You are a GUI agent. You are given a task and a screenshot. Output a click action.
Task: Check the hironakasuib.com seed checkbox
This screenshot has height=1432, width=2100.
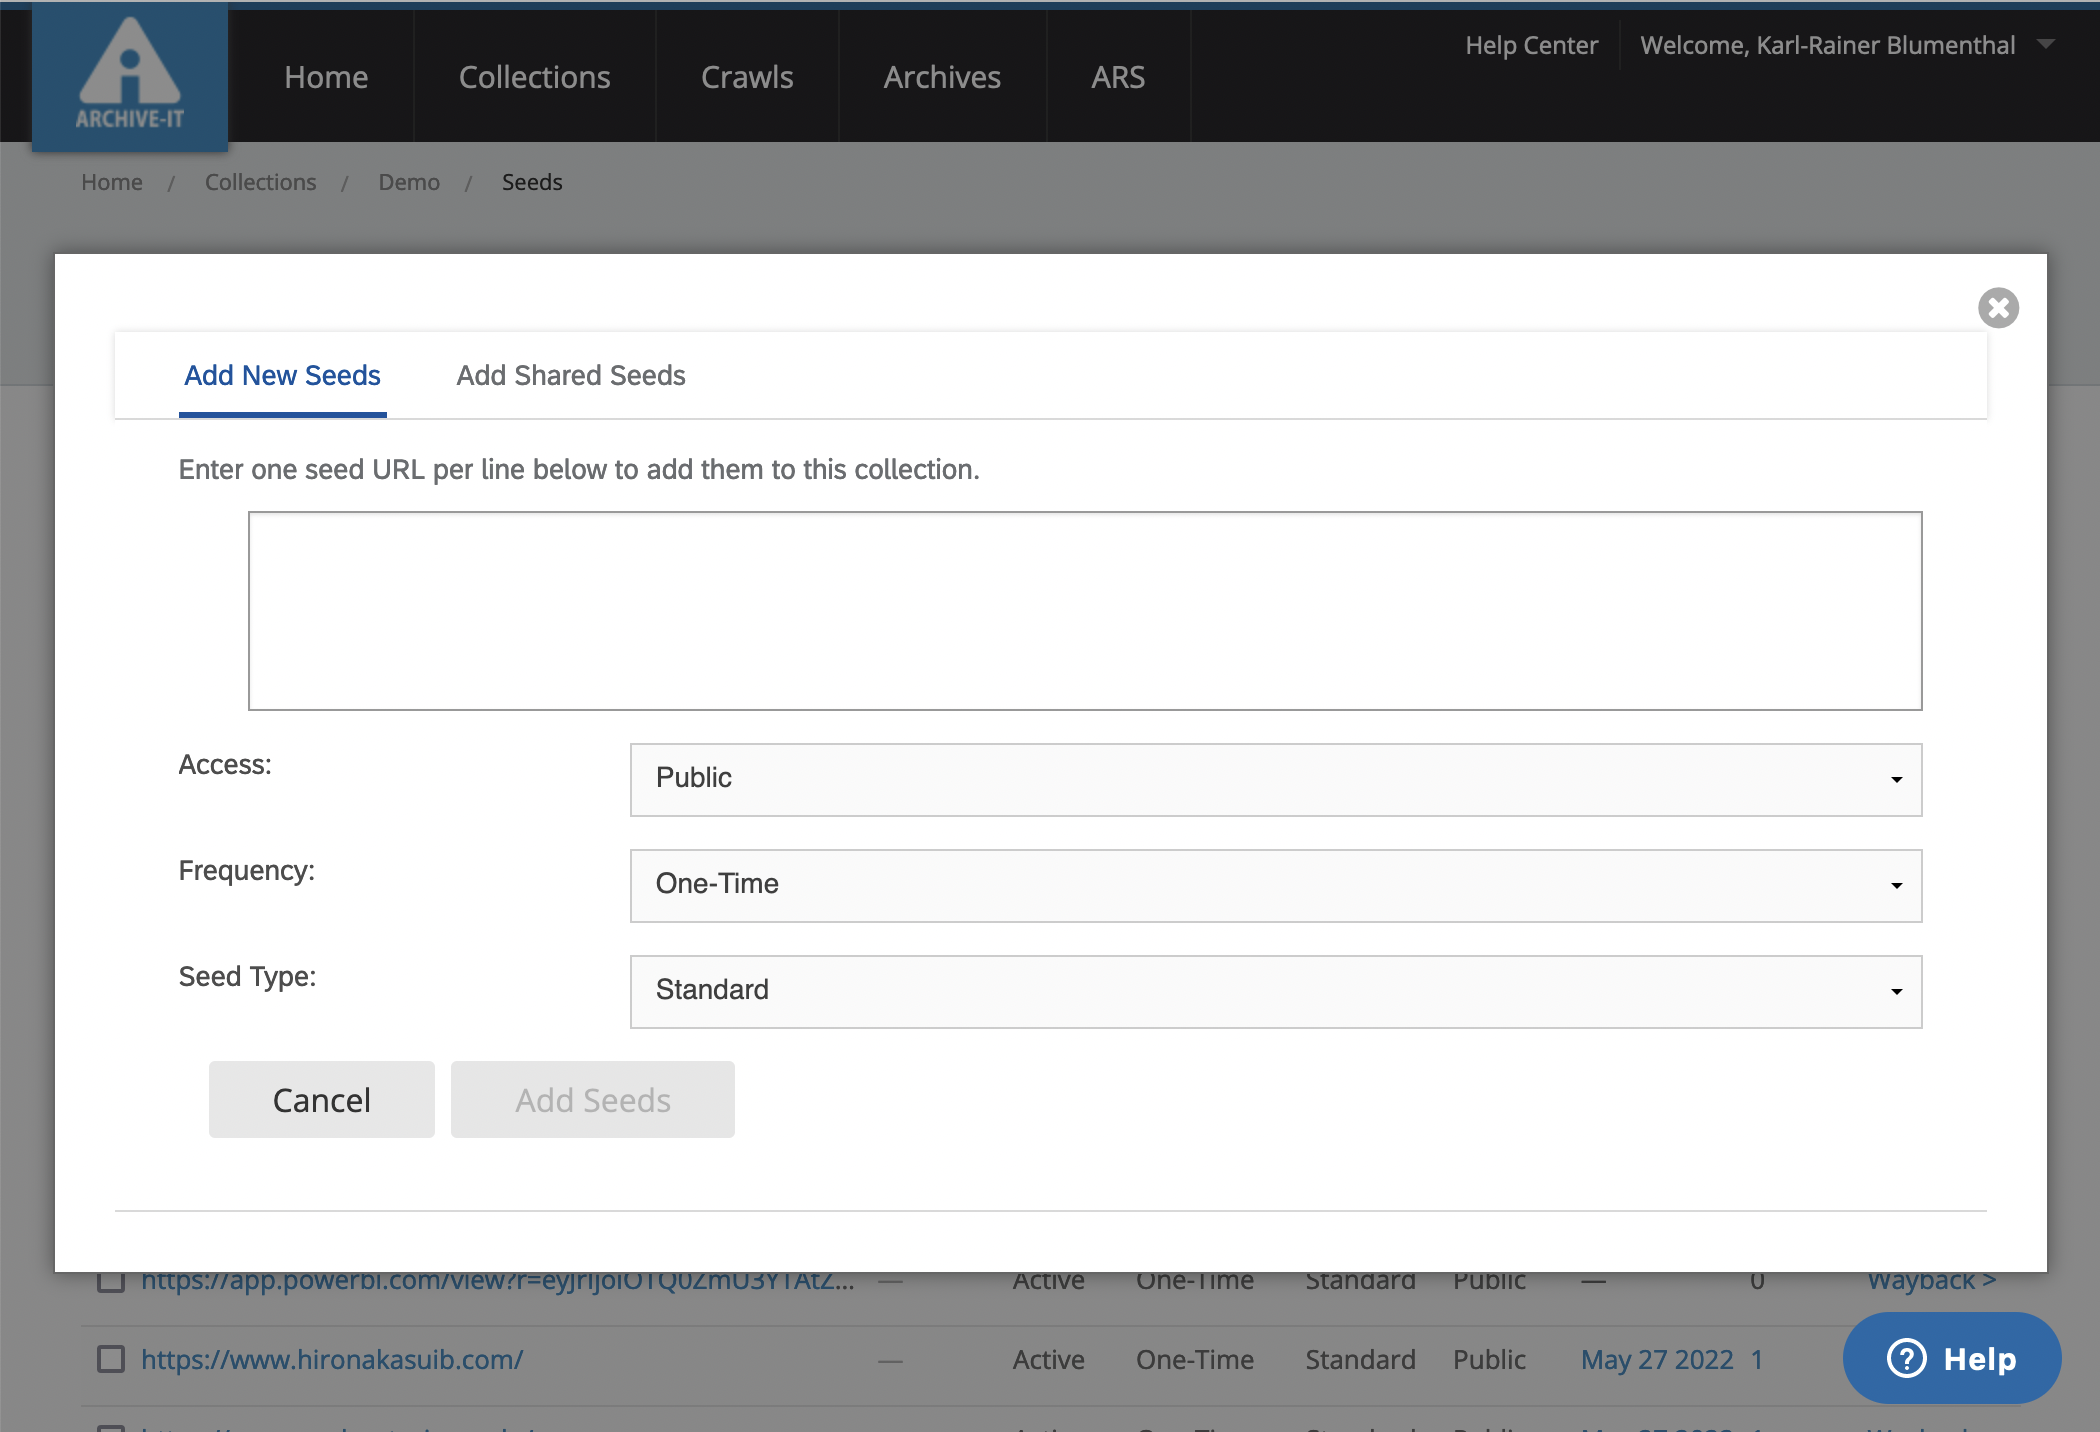pyautogui.click(x=111, y=1359)
